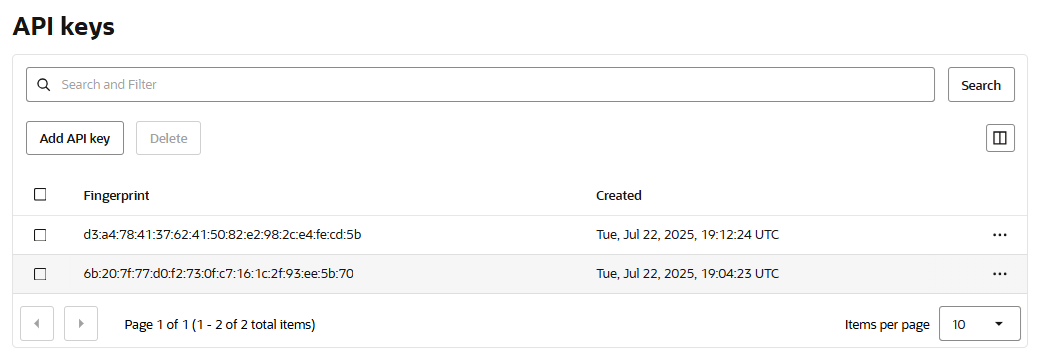
Task: Open the Items per page dropdown
Action: point(979,324)
